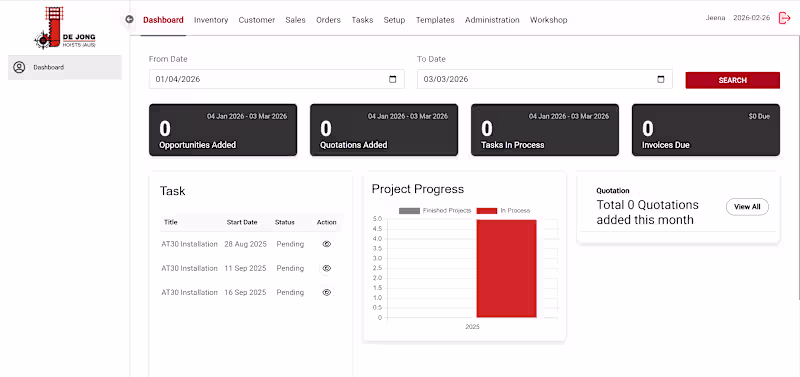This screenshot has width=800, height=377.
Task: Click the date 2026-02-26 in header
Action: tap(752, 18)
